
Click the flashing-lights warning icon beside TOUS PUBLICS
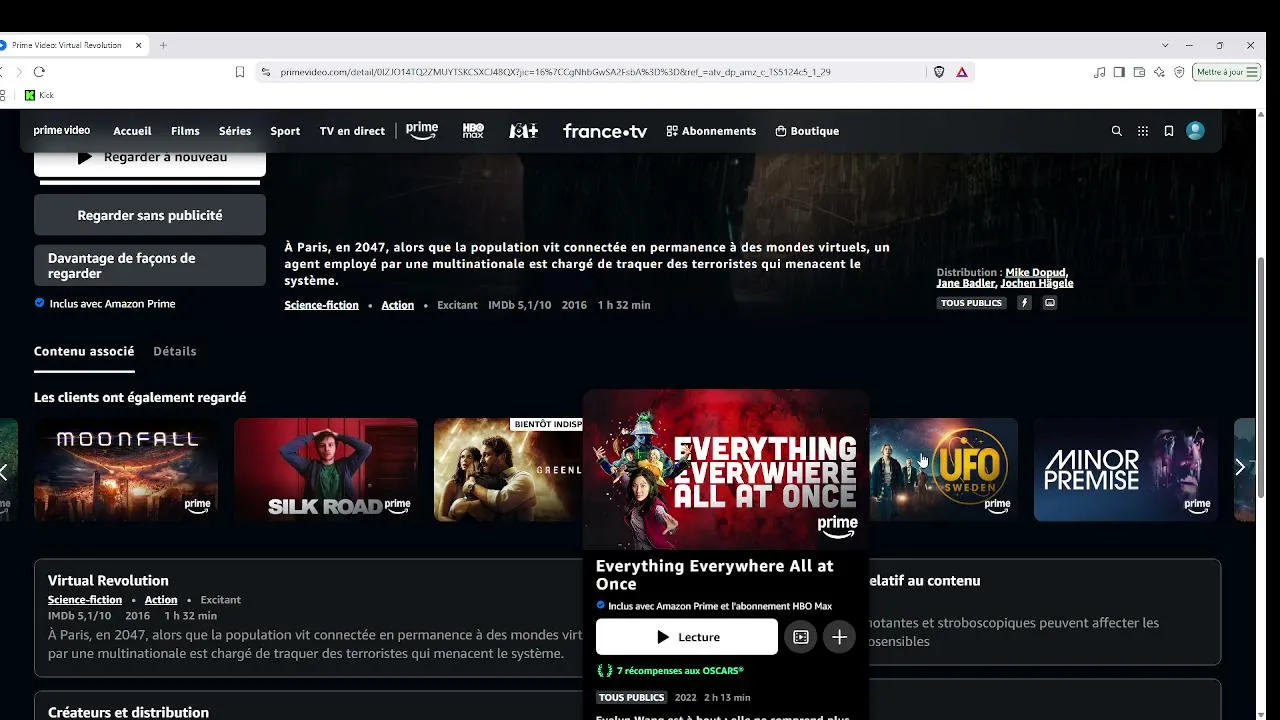pyautogui.click(x=1024, y=303)
